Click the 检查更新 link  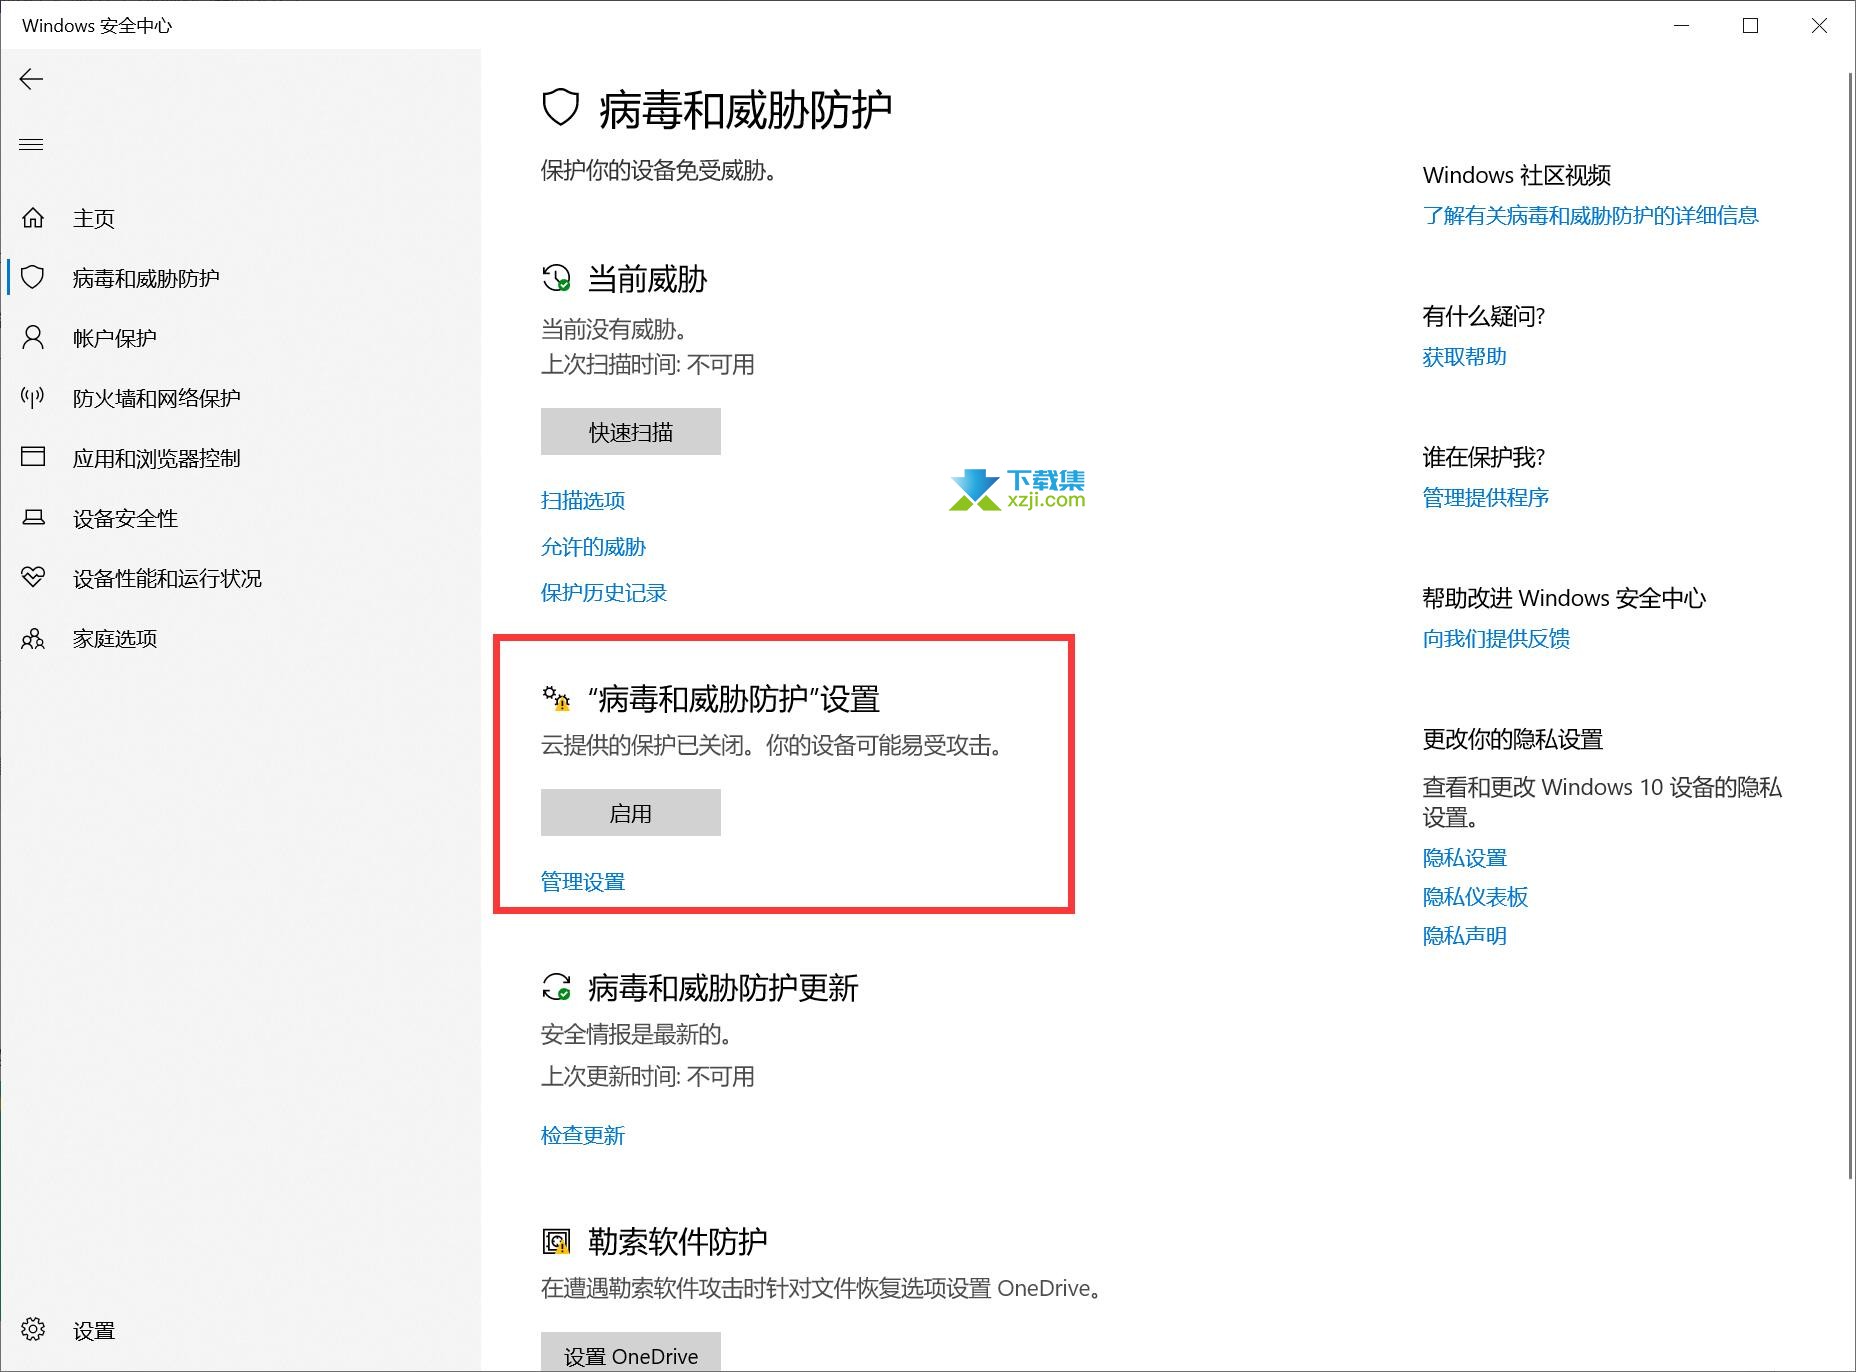coord(583,1135)
